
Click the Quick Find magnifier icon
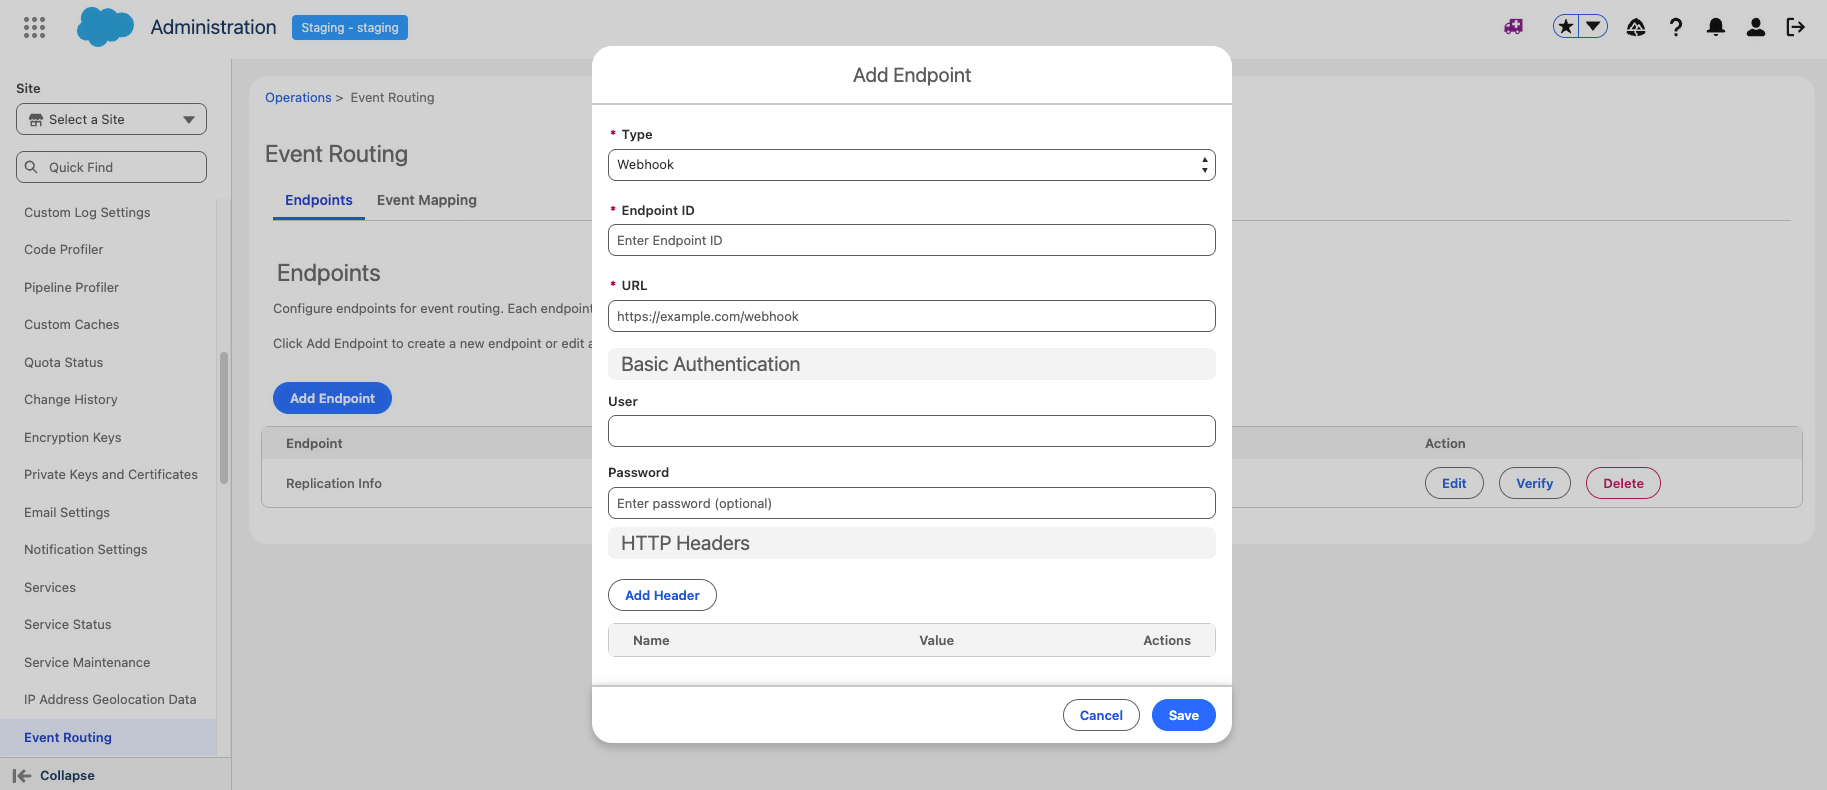click(x=31, y=167)
